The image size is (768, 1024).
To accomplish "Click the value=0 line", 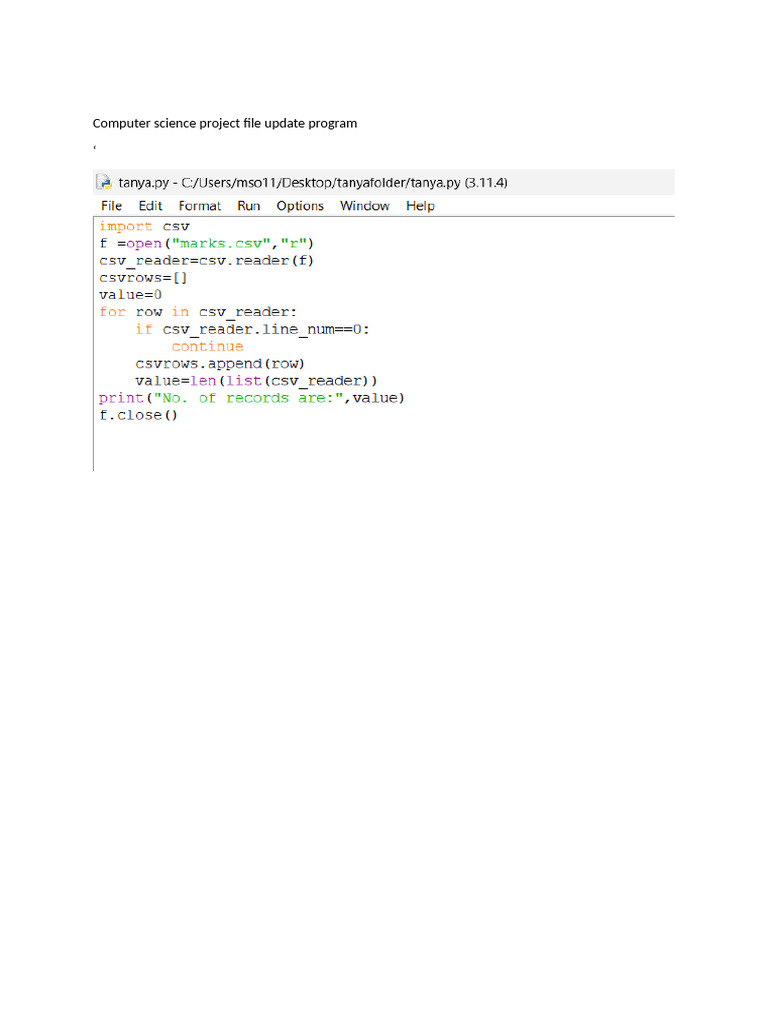I will pyautogui.click(x=131, y=295).
